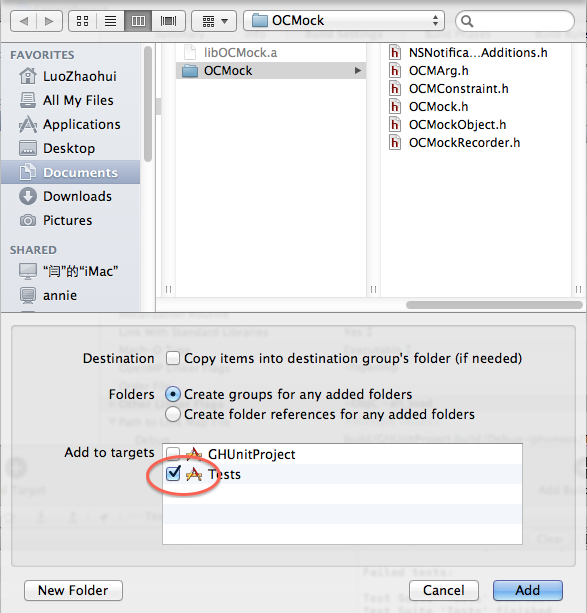Switch to list view mode
The image size is (587, 613).
point(110,21)
